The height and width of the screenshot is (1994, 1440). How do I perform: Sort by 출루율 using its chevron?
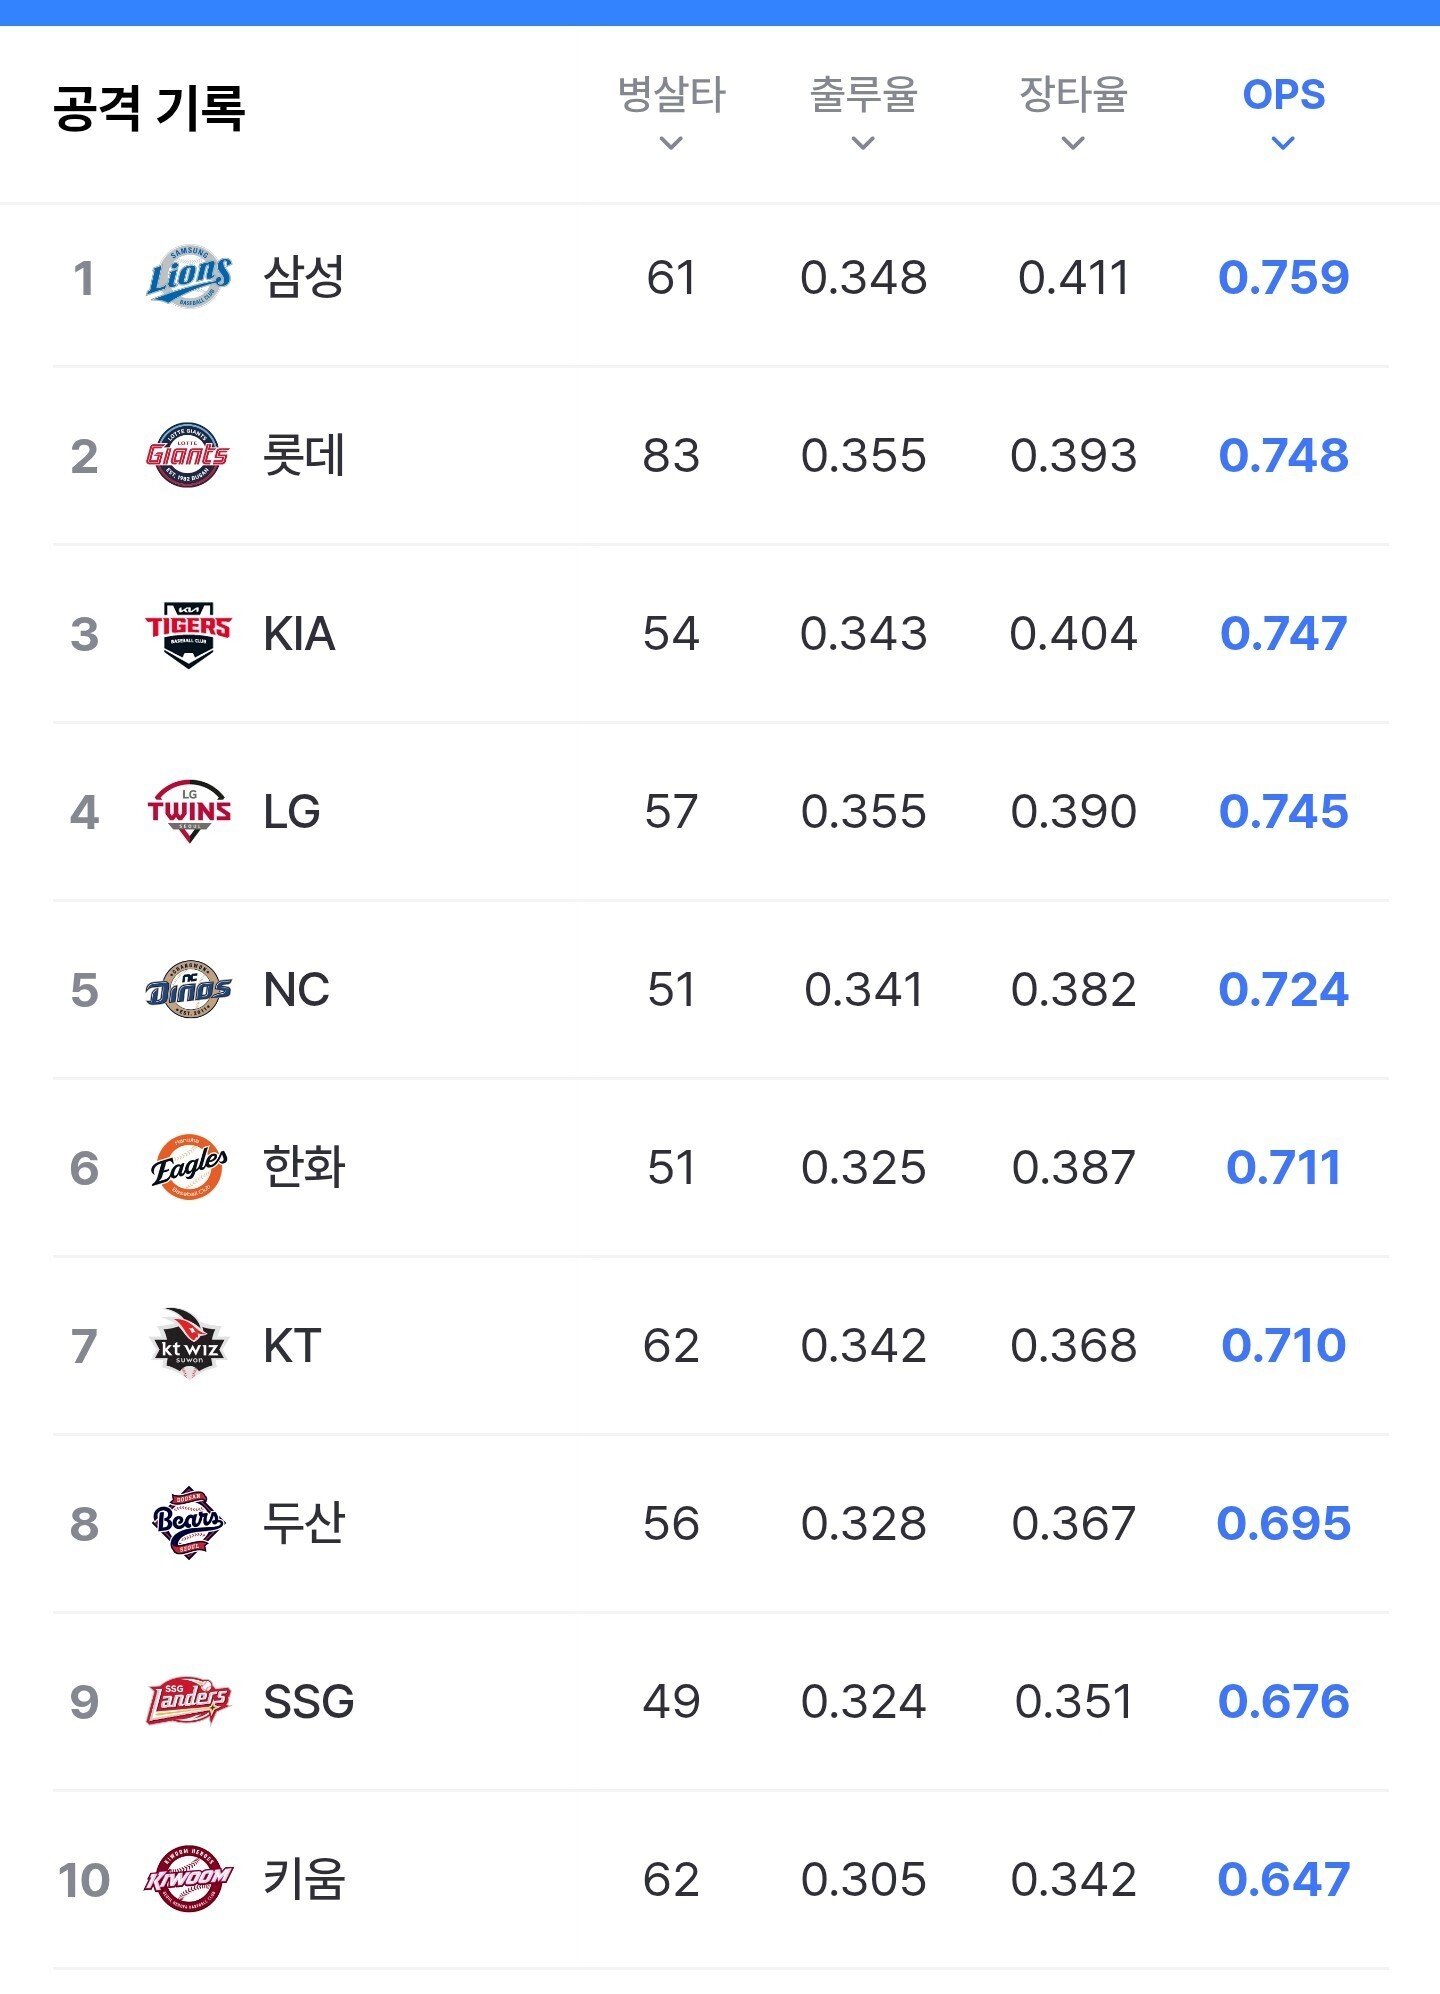tap(863, 143)
